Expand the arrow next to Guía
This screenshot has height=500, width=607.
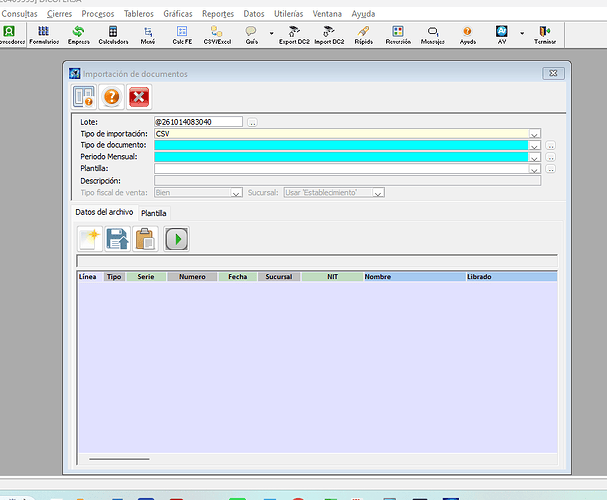(271, 33)
